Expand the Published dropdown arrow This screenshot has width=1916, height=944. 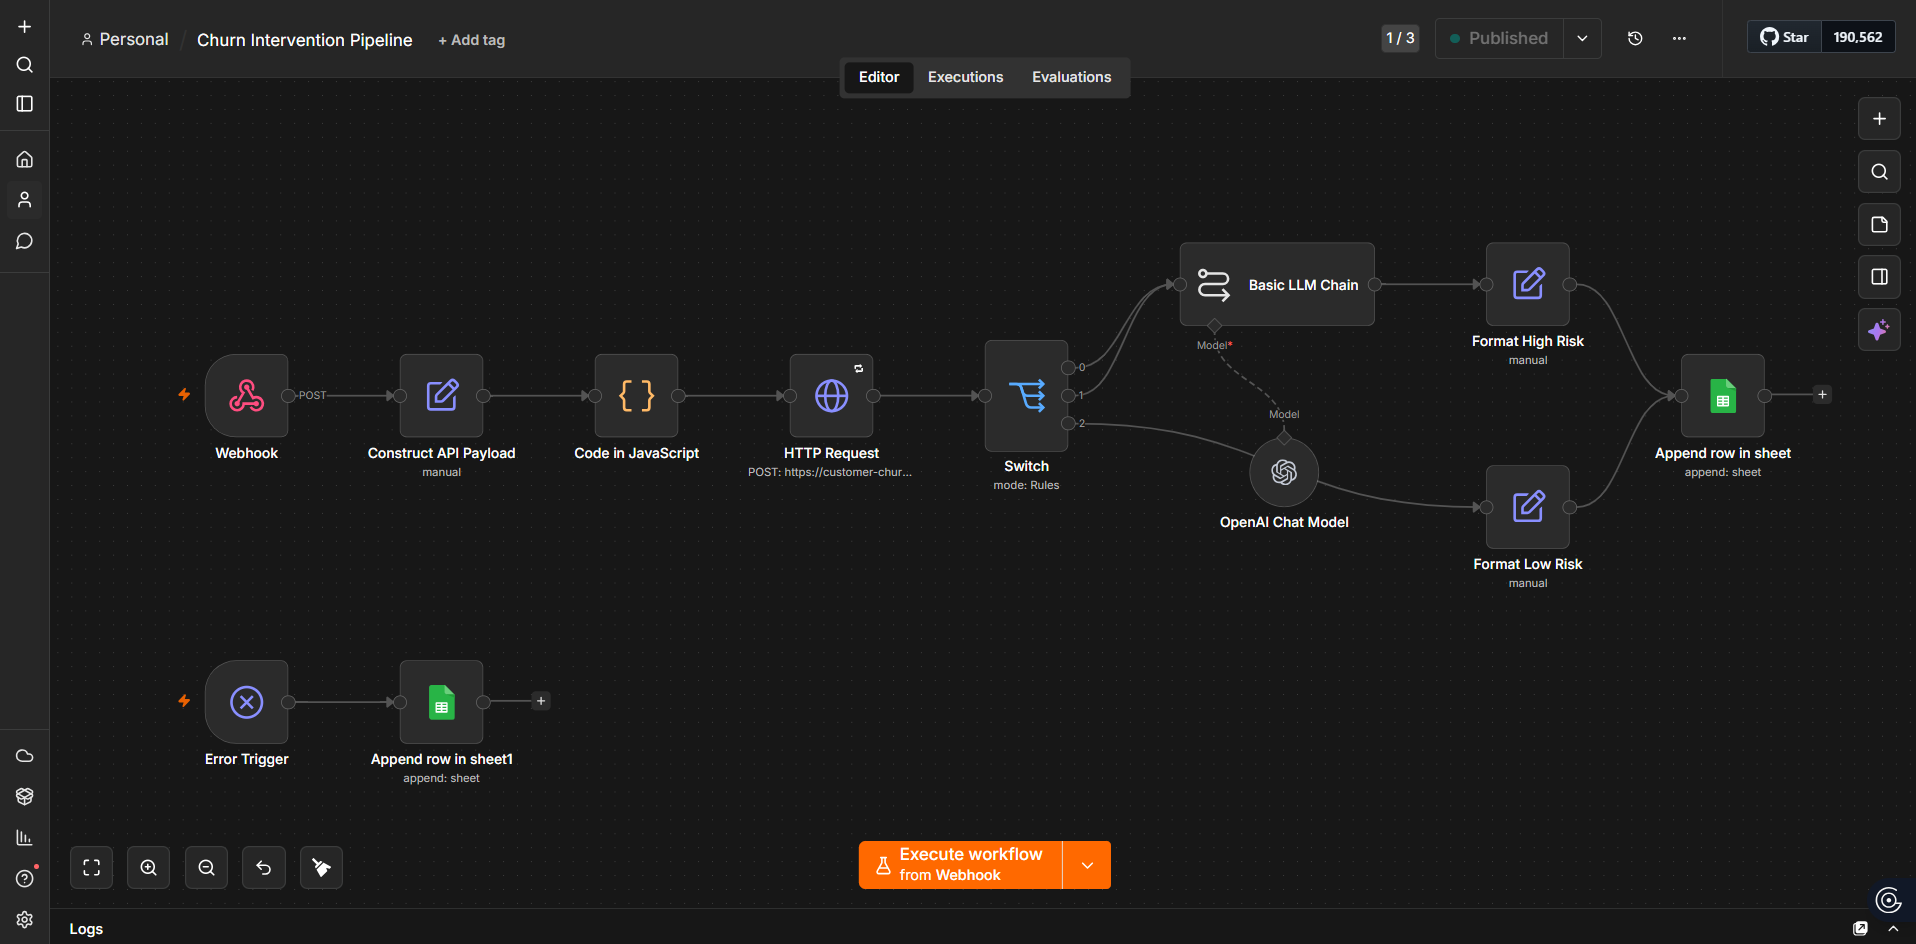1582,38
